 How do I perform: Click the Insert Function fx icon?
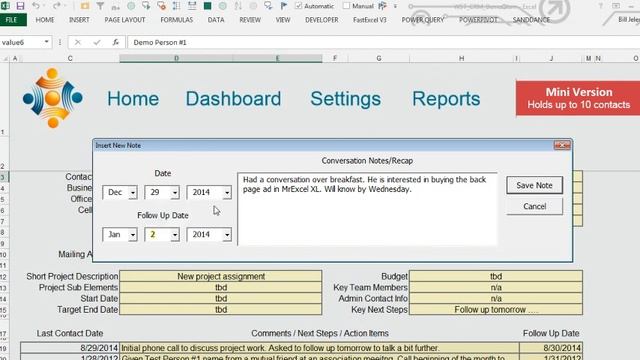pos(116,42)
